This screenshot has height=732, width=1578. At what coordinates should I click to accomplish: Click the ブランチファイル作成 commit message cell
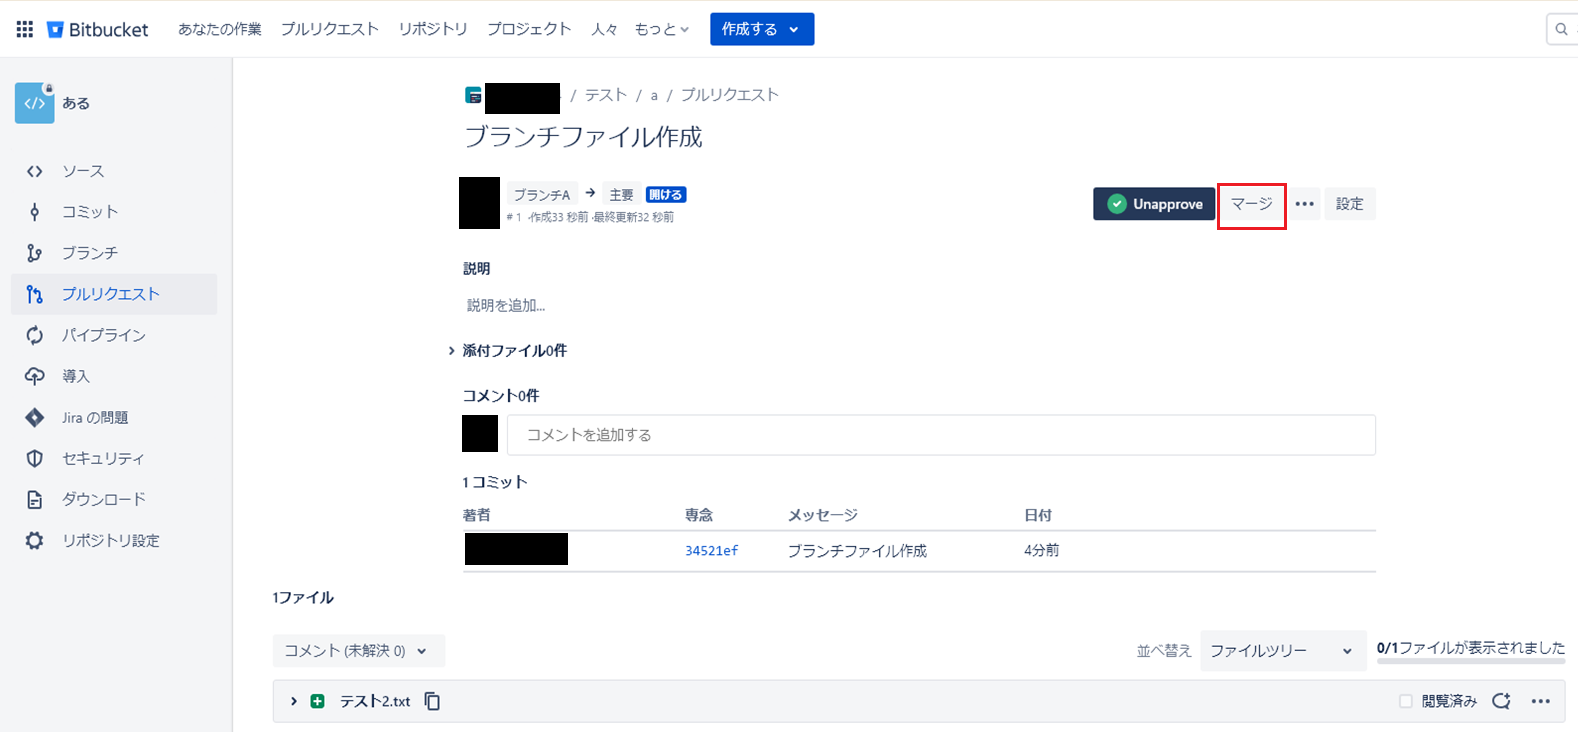point(857,551)
